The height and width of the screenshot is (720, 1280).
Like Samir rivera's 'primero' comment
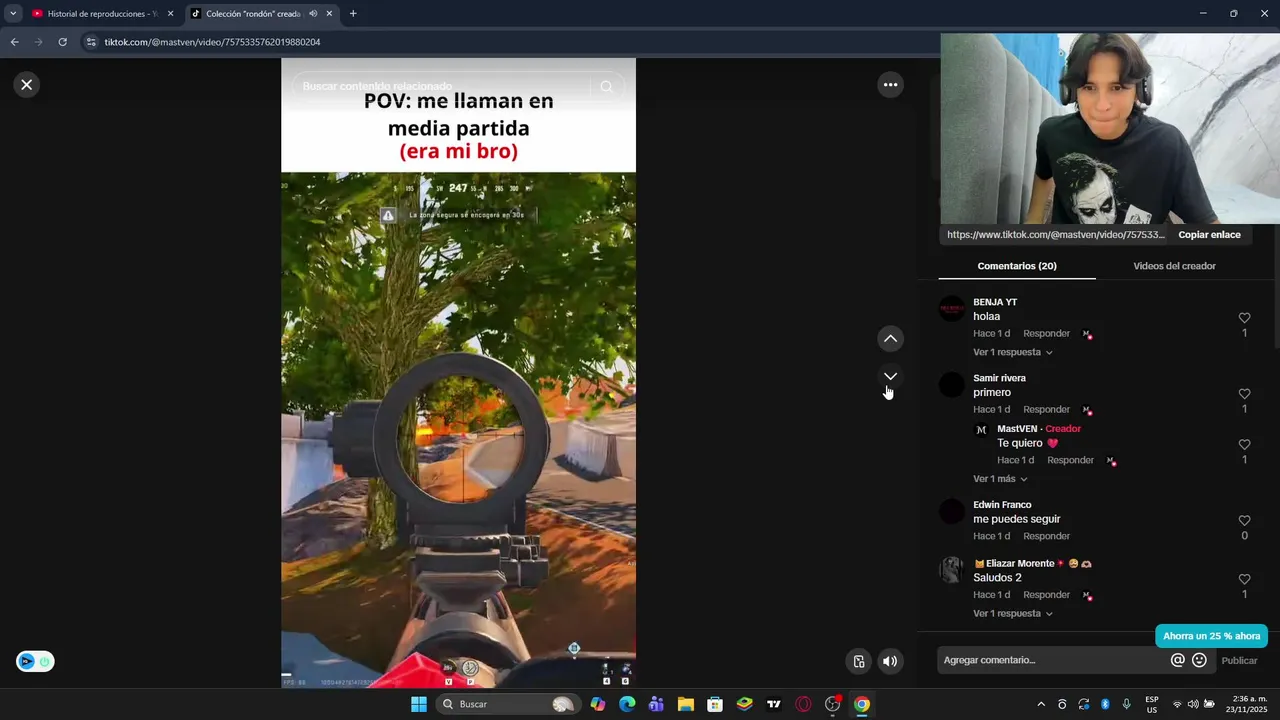(1244, 394)
